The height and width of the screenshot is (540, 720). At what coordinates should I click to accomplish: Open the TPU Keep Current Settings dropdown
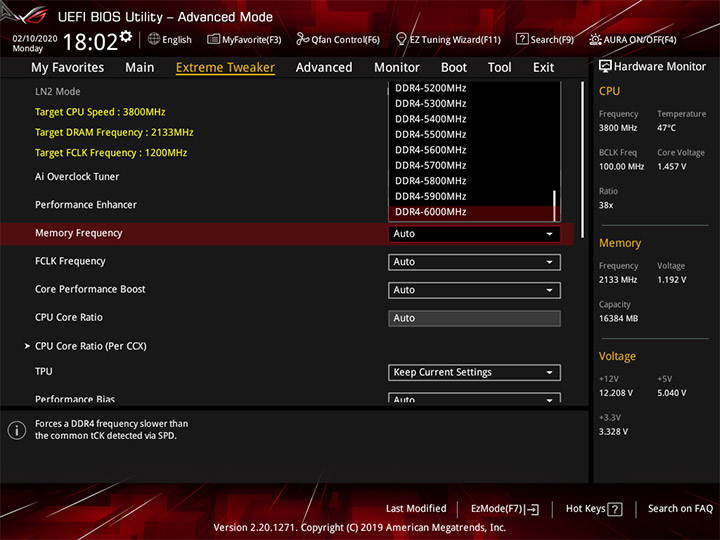[x=474, y=372]
